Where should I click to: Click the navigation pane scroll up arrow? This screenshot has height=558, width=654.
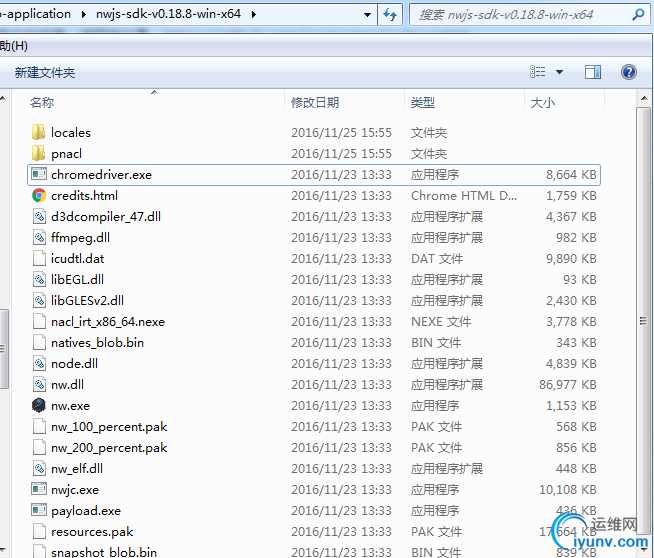[x=3, y=98]
